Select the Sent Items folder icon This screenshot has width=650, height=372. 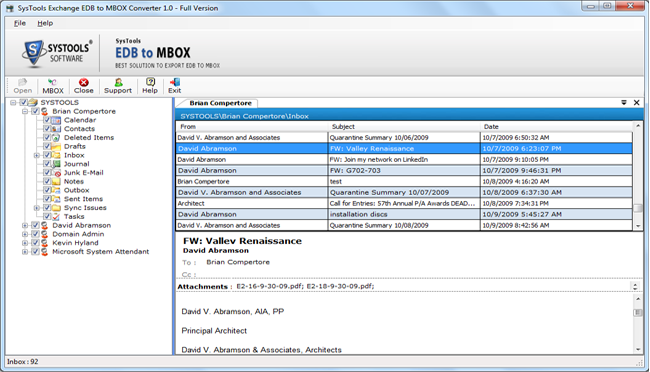56,199
